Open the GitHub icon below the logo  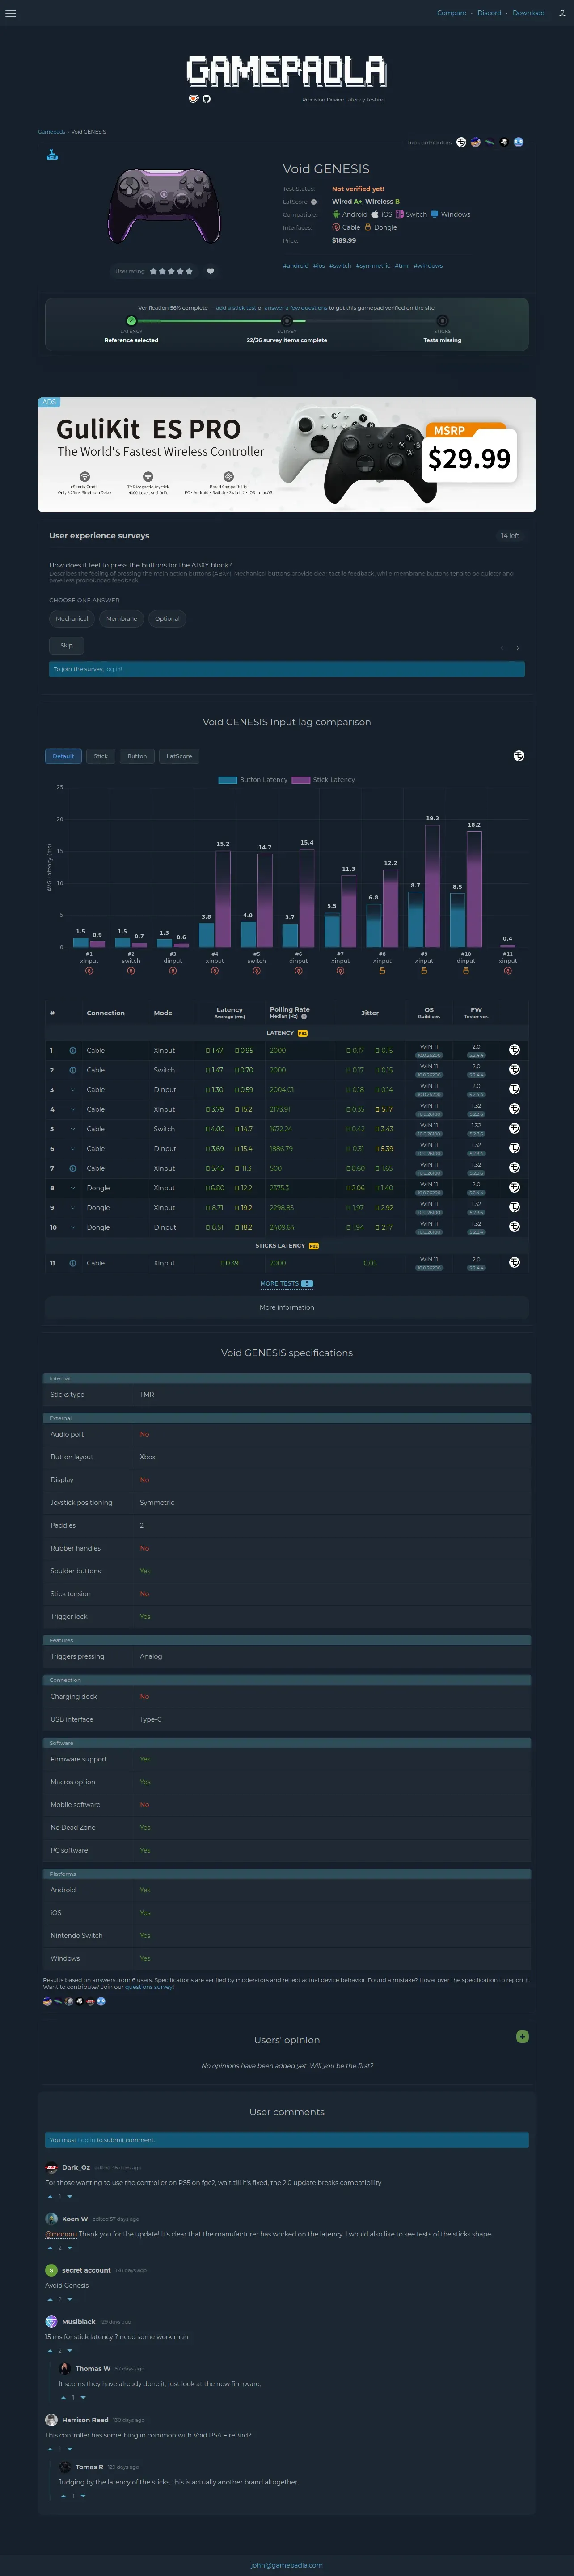207,99
